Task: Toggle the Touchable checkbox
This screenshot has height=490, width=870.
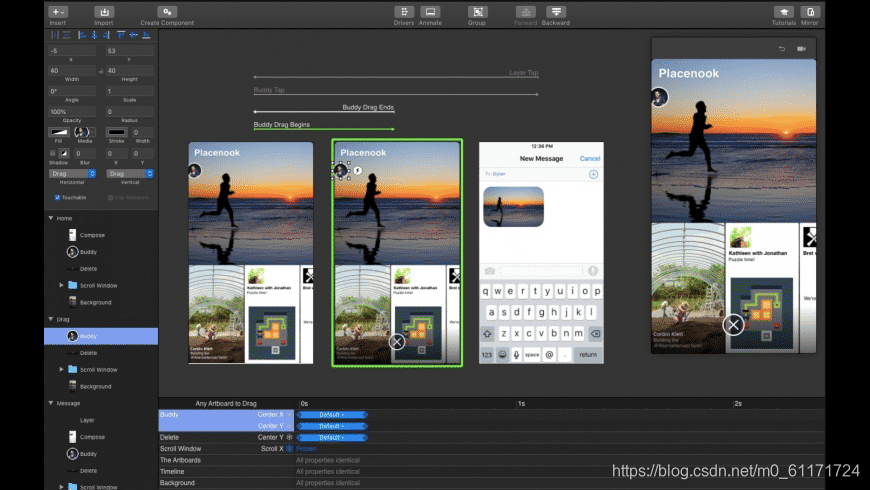Action: pos(57,198)
